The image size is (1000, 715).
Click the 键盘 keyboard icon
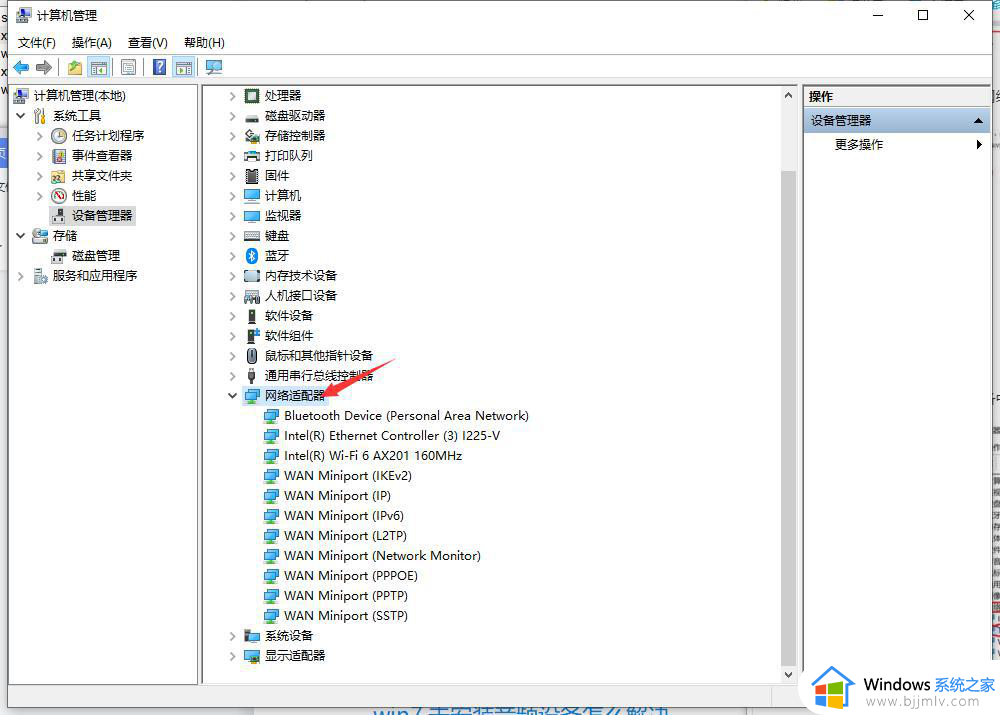click(252, 236)
